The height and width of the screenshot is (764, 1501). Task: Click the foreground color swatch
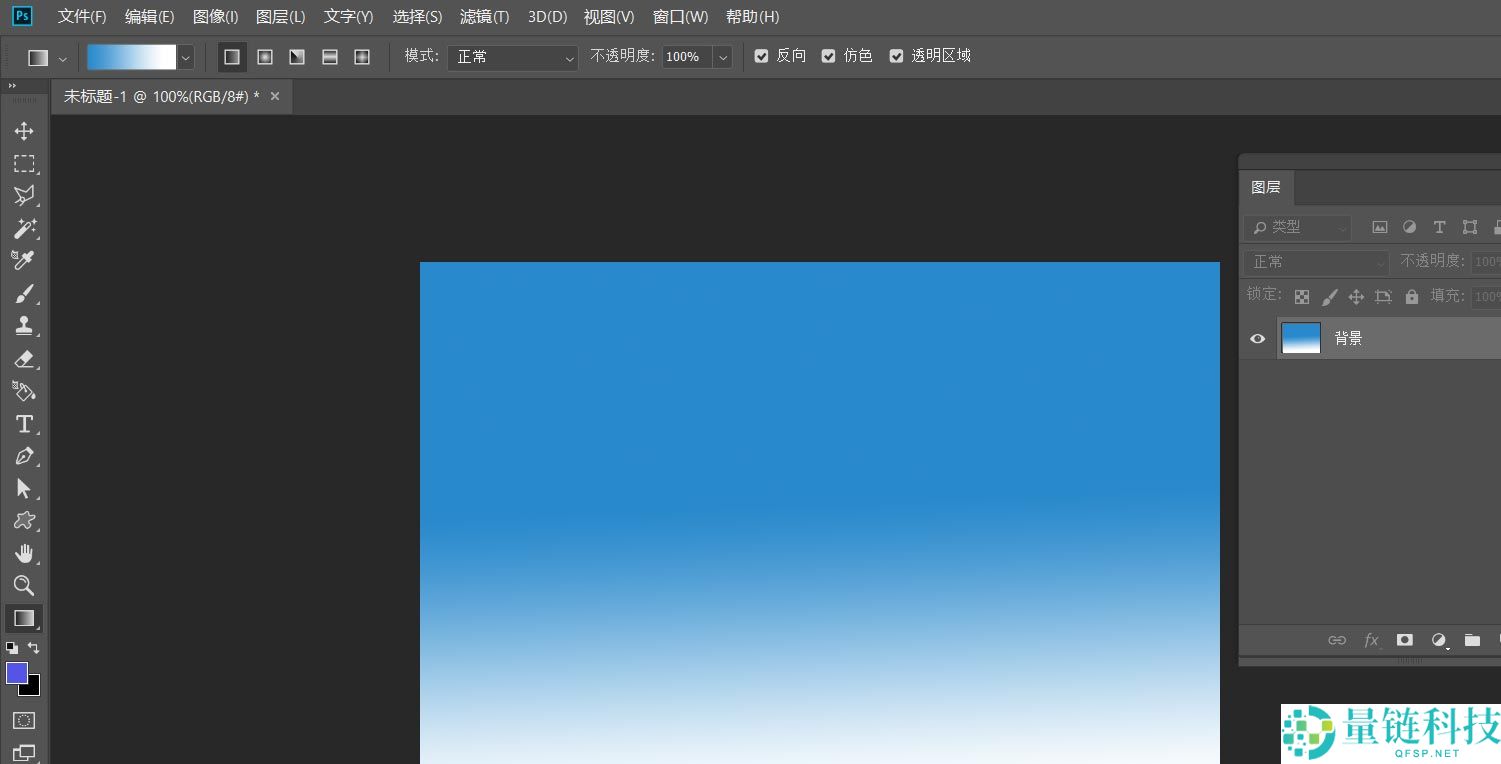(x=17, y=673)
